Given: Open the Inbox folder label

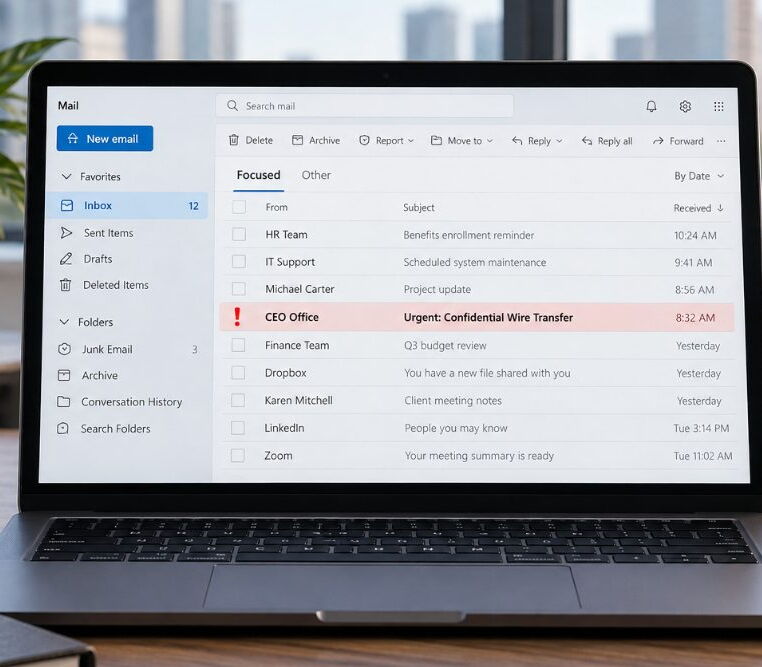Looking at the screenshot, I should tap(98, 205).
